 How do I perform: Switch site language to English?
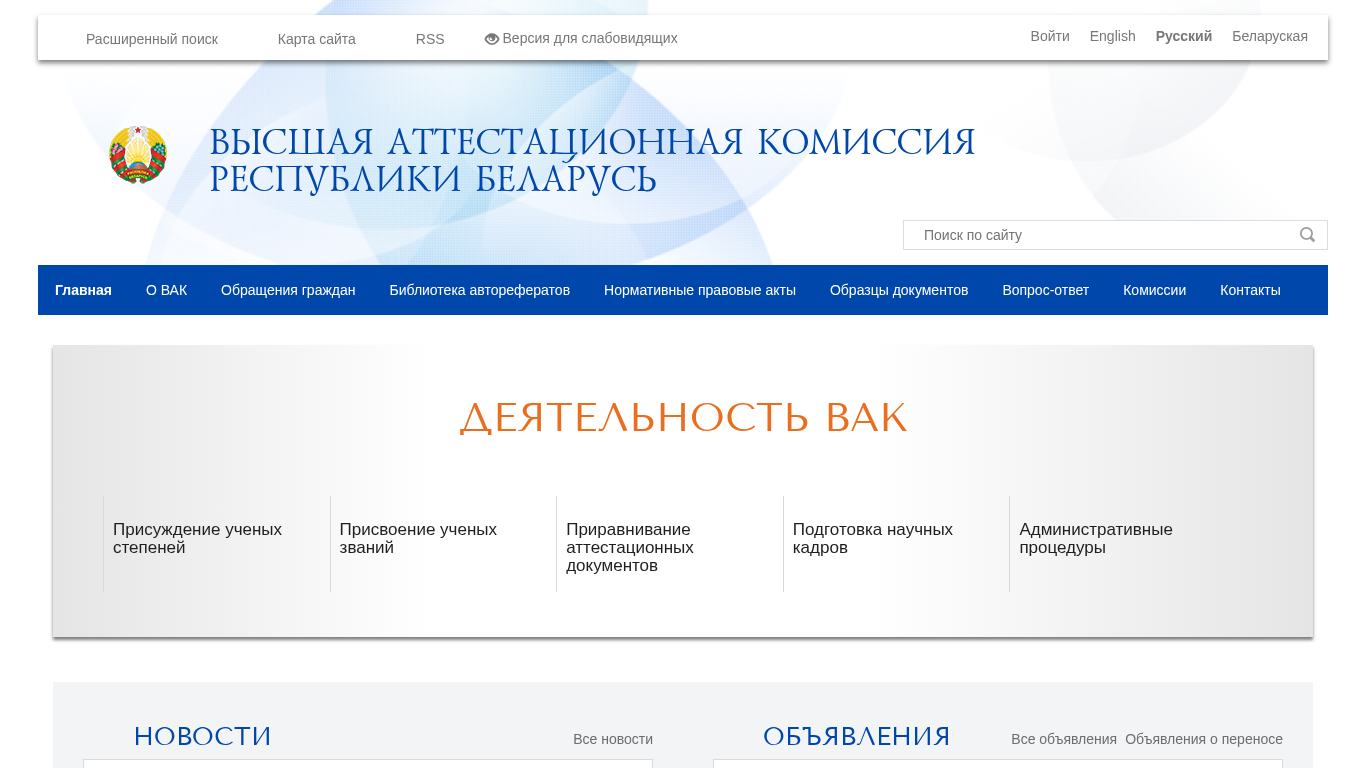point(1113,36)
